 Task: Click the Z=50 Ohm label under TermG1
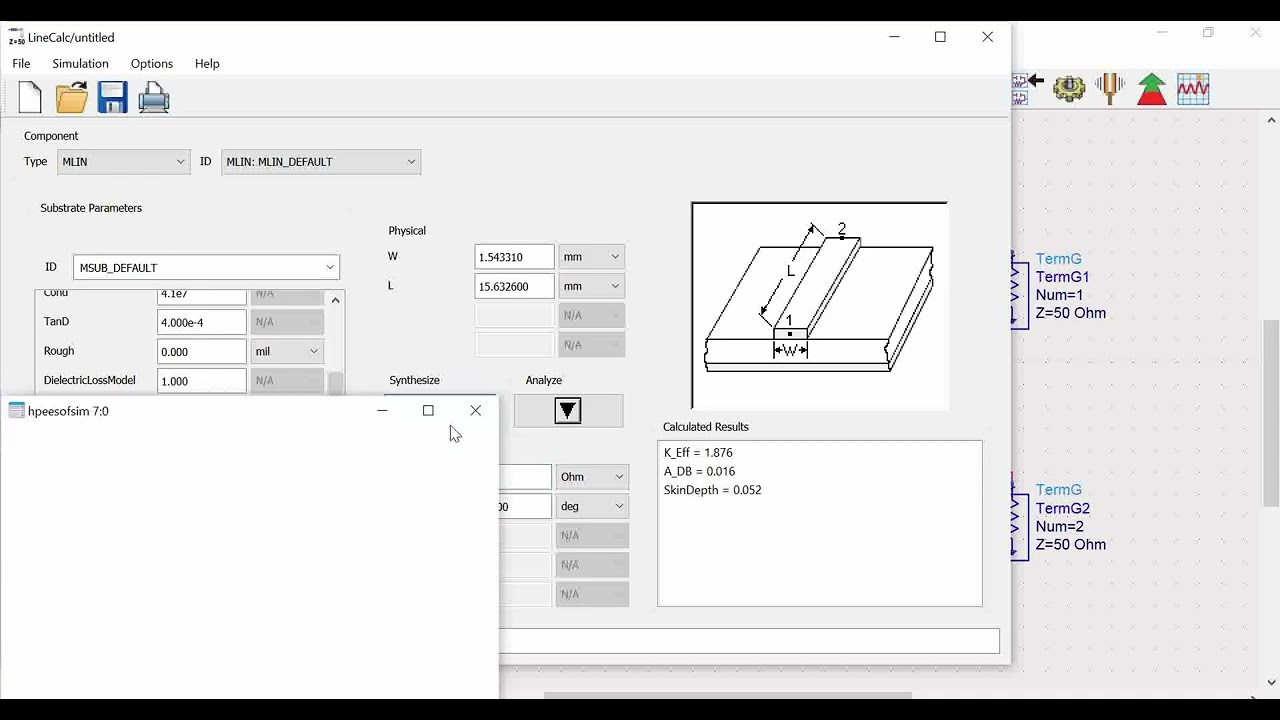point(1071,313)
